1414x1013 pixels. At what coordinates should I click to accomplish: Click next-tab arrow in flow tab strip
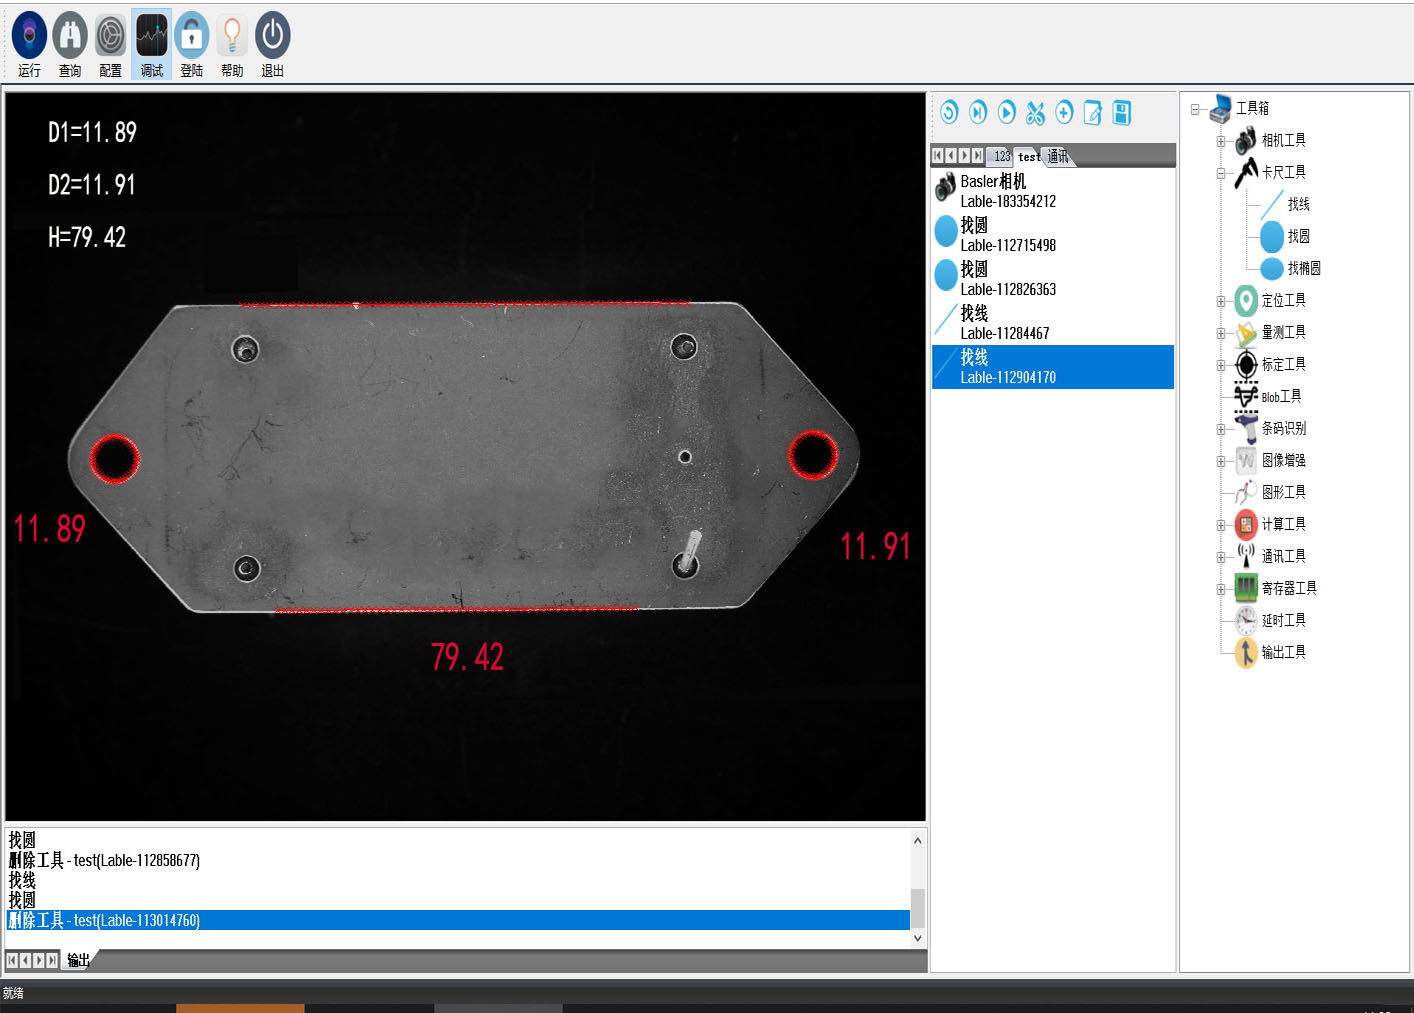(964, 156)
